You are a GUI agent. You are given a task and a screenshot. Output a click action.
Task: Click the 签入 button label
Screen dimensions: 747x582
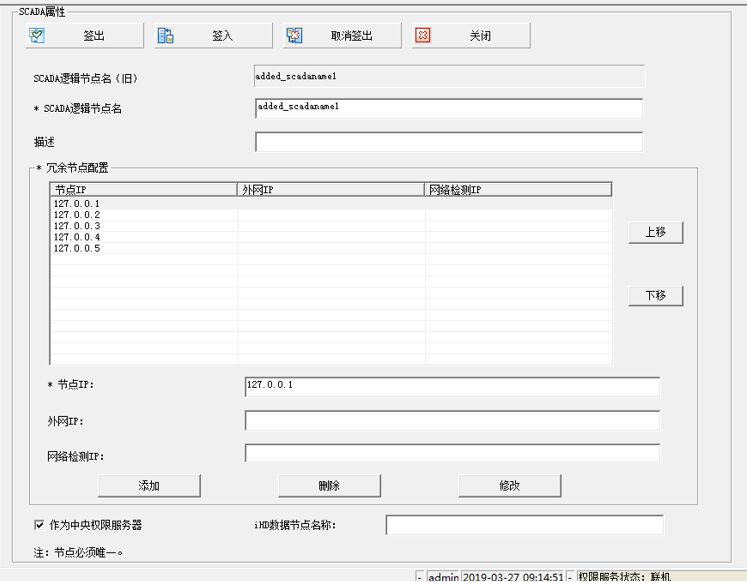[222, 36]
